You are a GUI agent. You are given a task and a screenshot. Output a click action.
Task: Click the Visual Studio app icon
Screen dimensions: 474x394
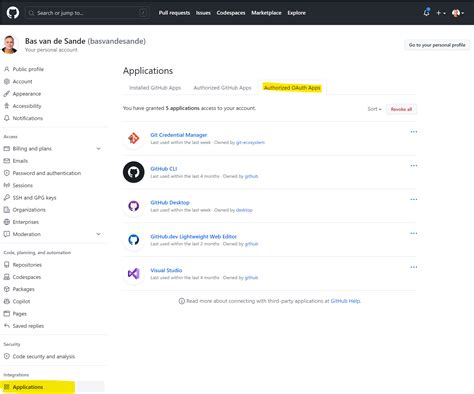coord(134,274)
